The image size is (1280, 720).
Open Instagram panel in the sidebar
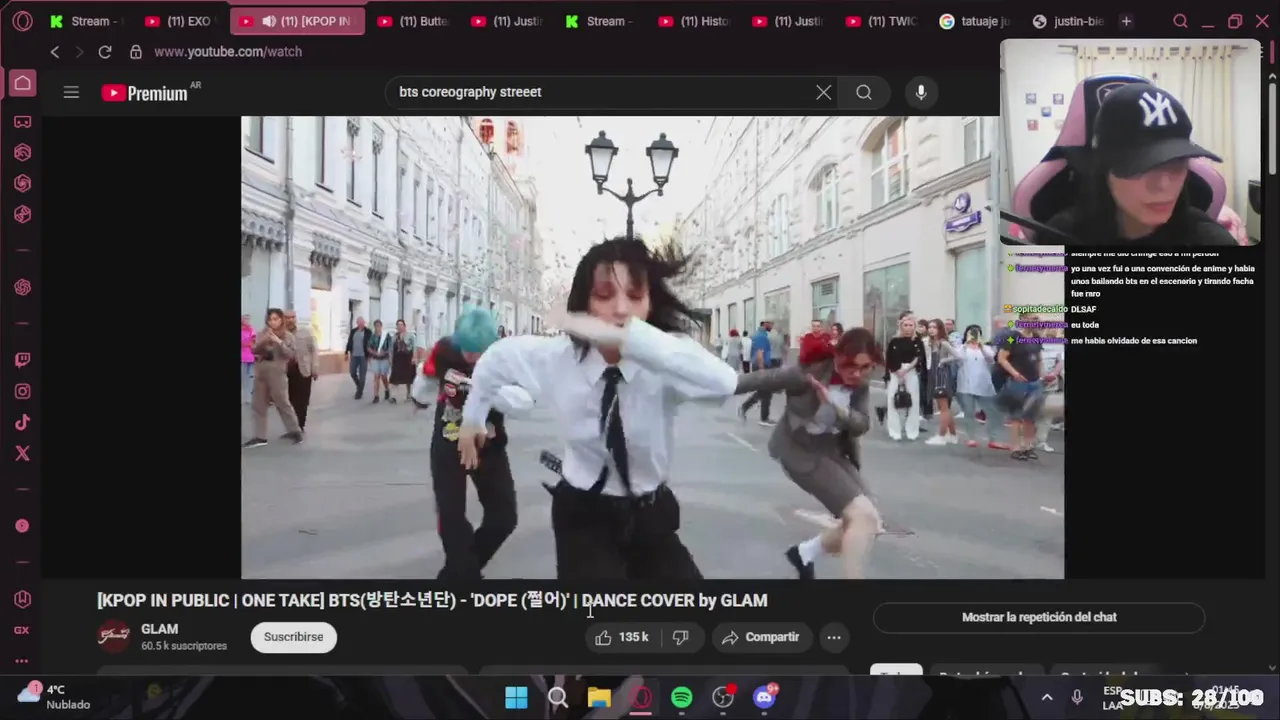22,391
